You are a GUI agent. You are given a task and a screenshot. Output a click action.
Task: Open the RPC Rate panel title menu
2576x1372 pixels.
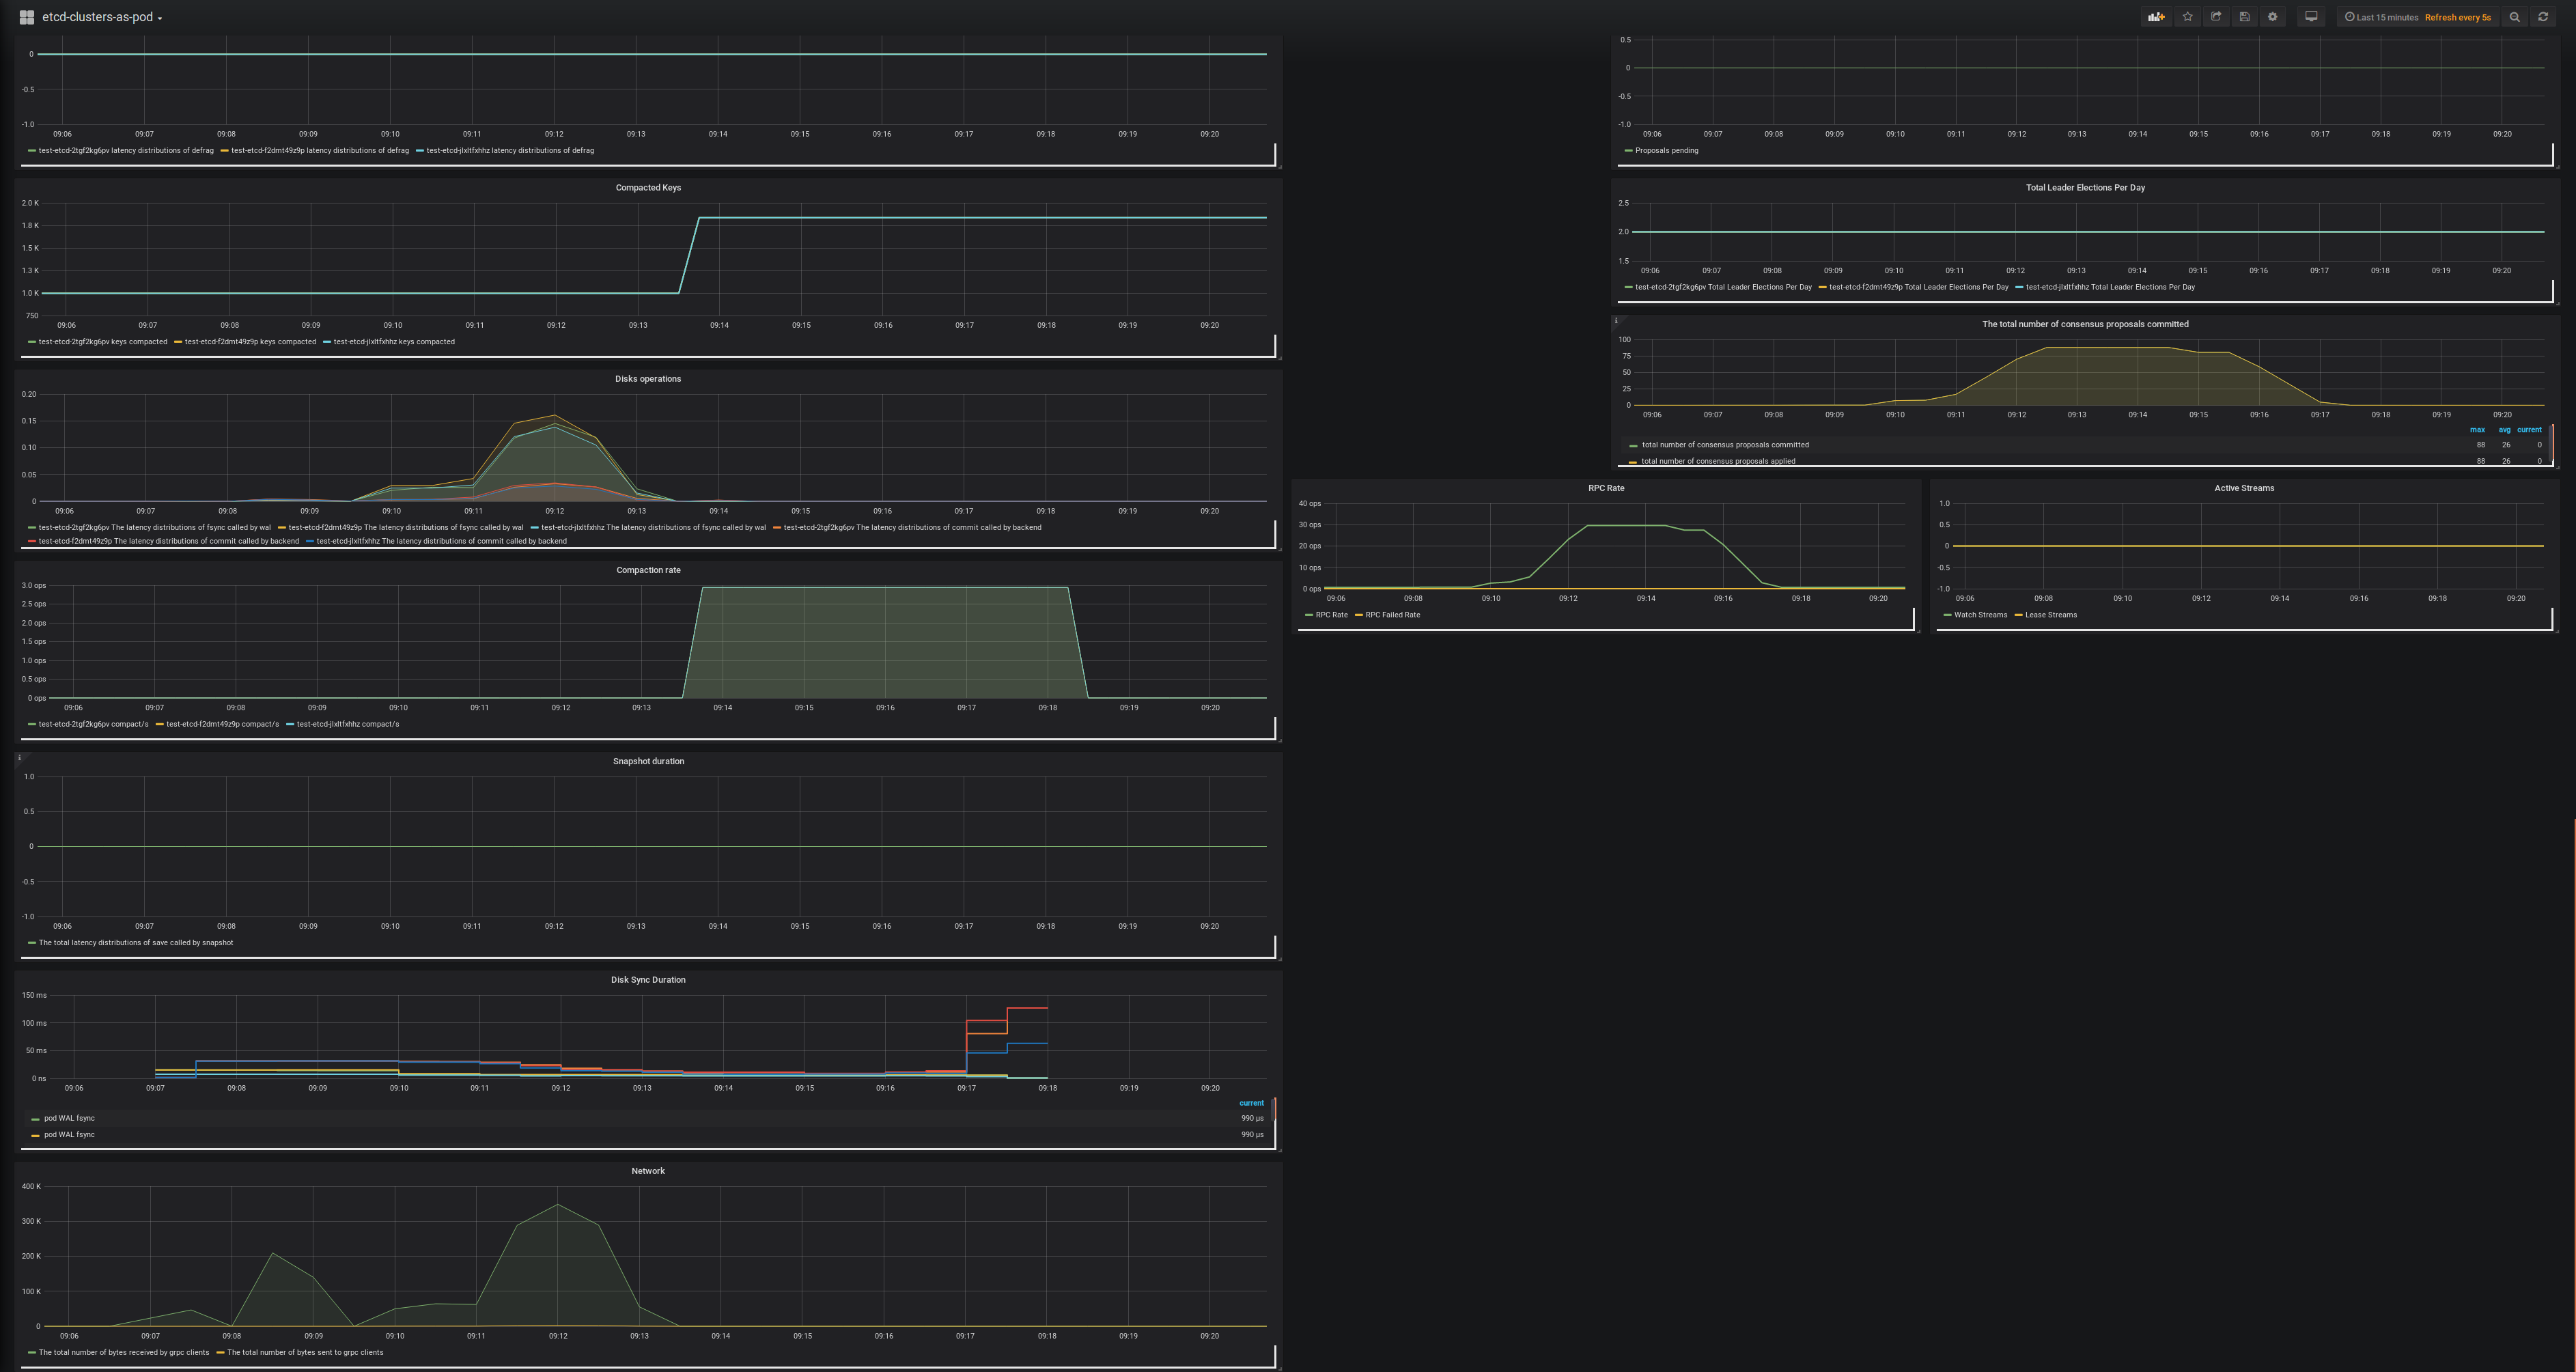[x=1606, y=488]
